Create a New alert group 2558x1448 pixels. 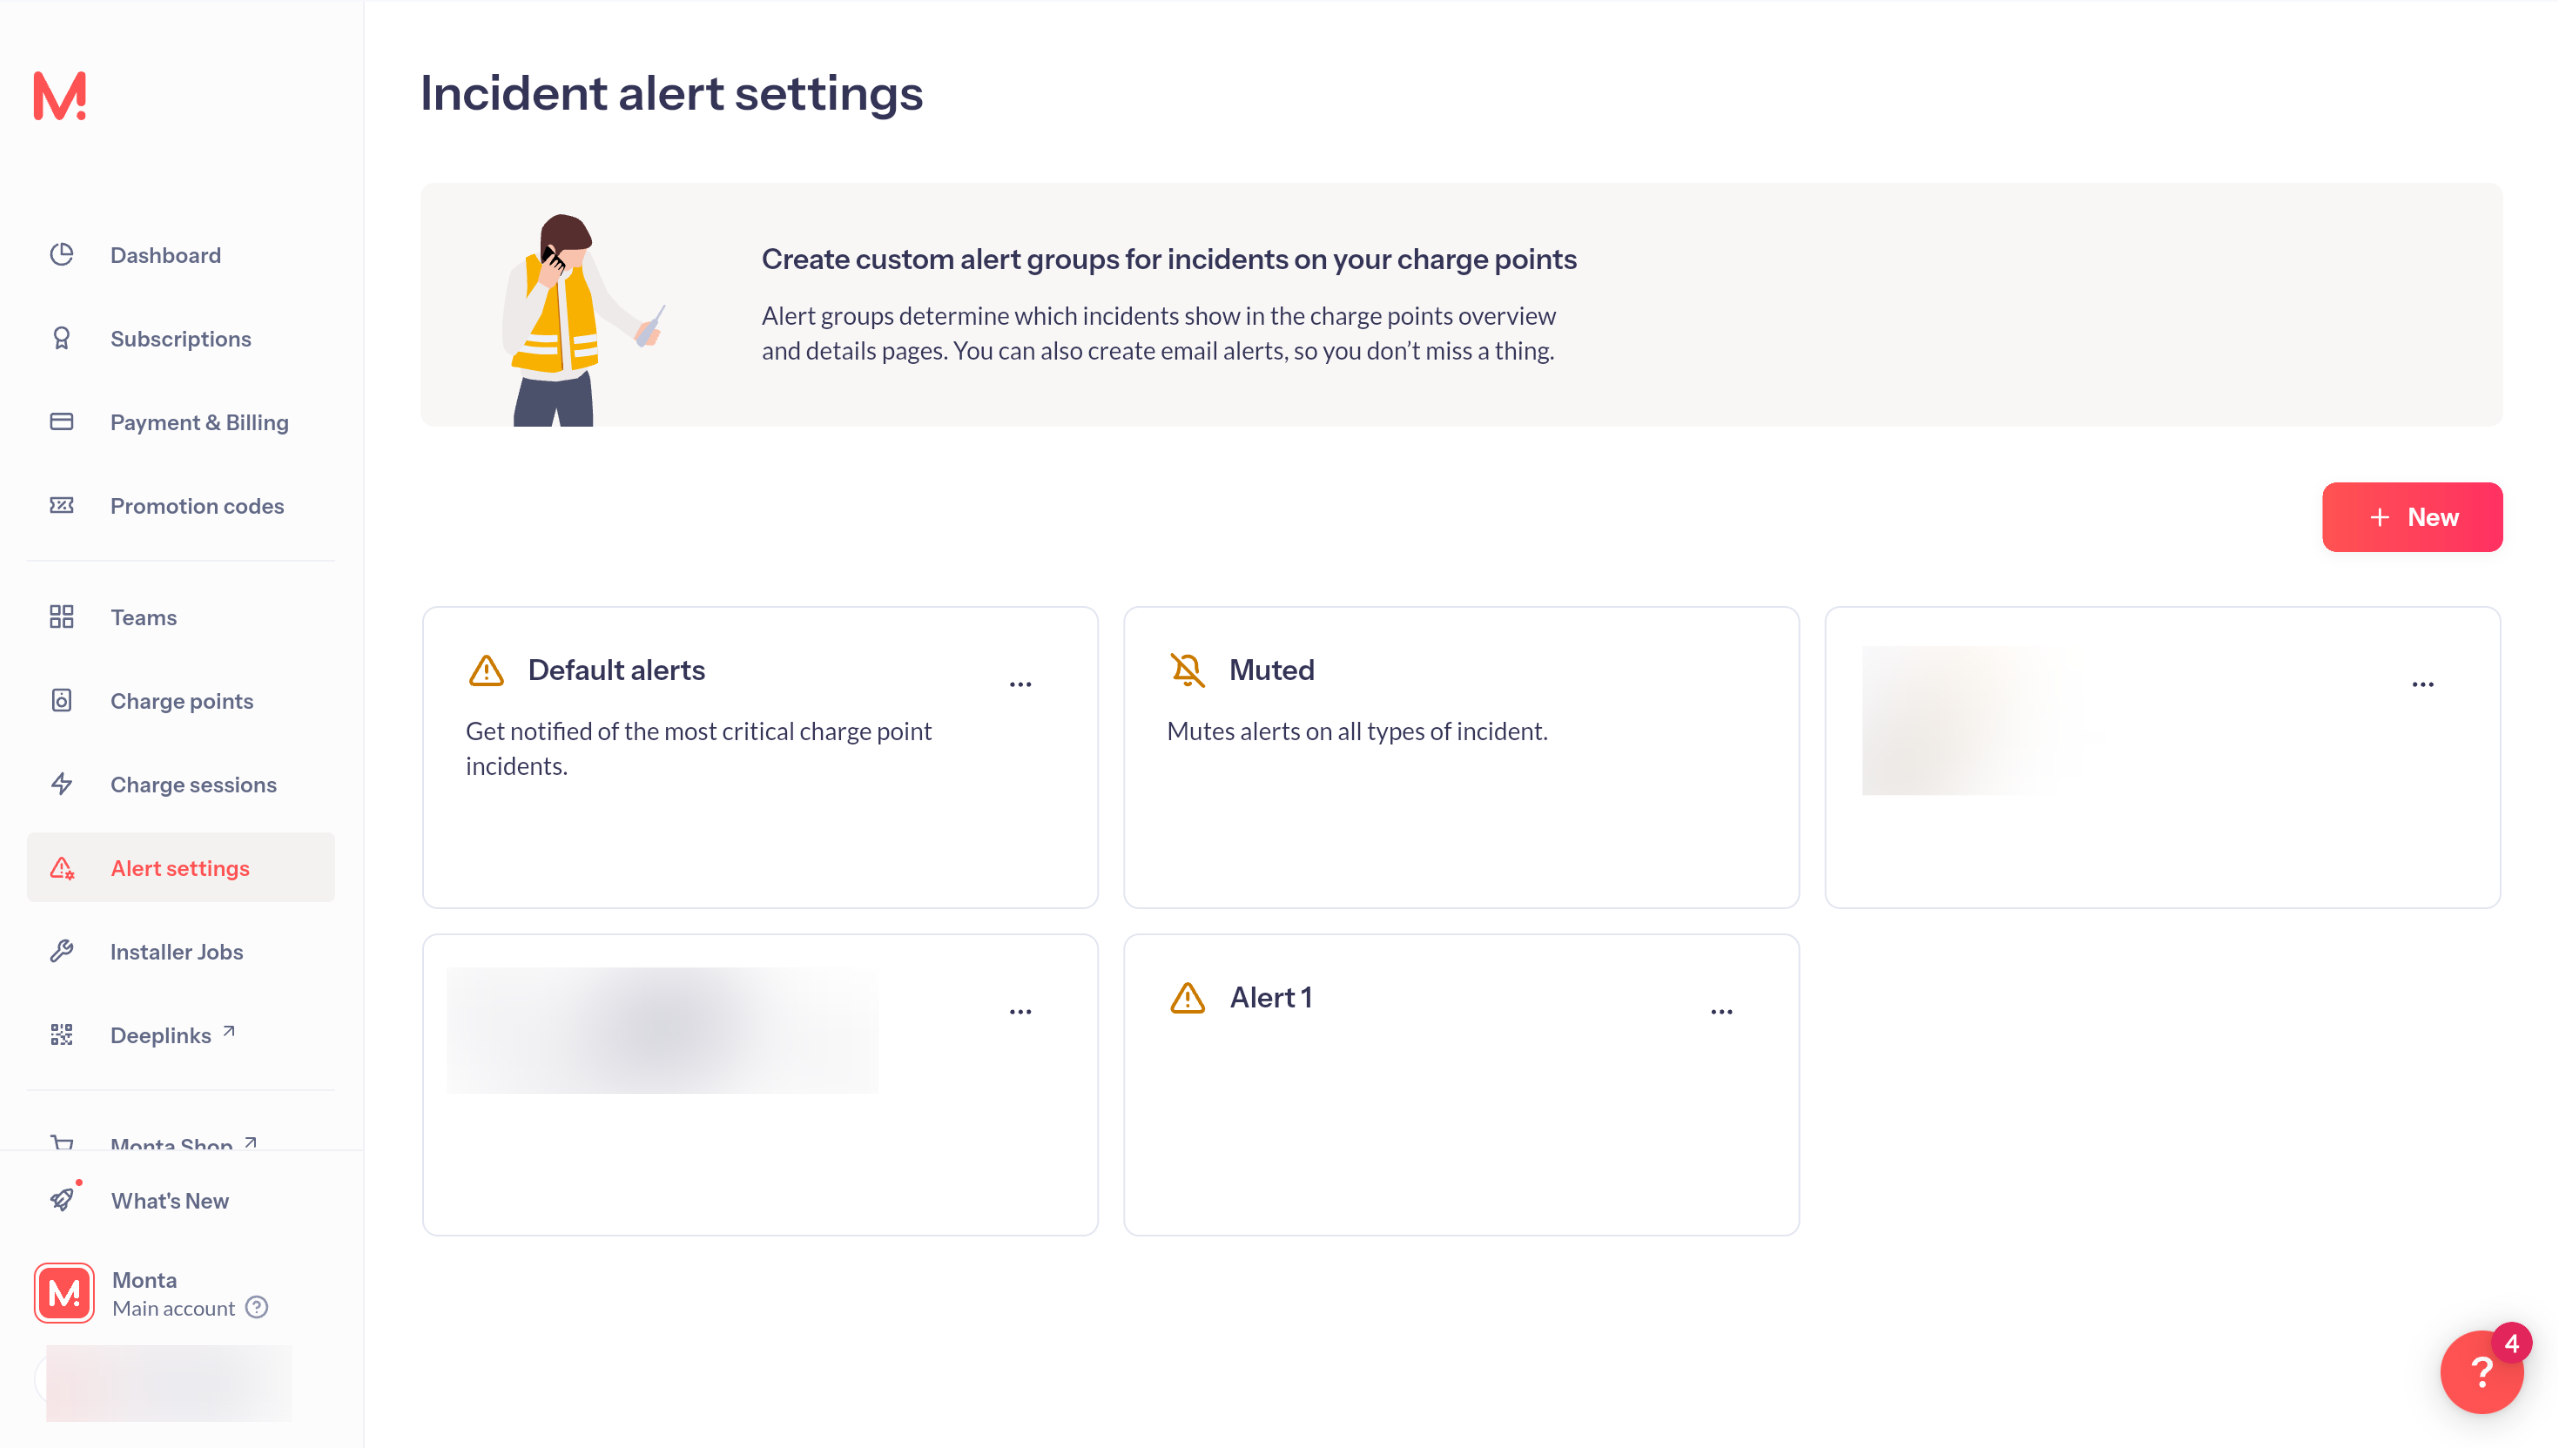2412,517
